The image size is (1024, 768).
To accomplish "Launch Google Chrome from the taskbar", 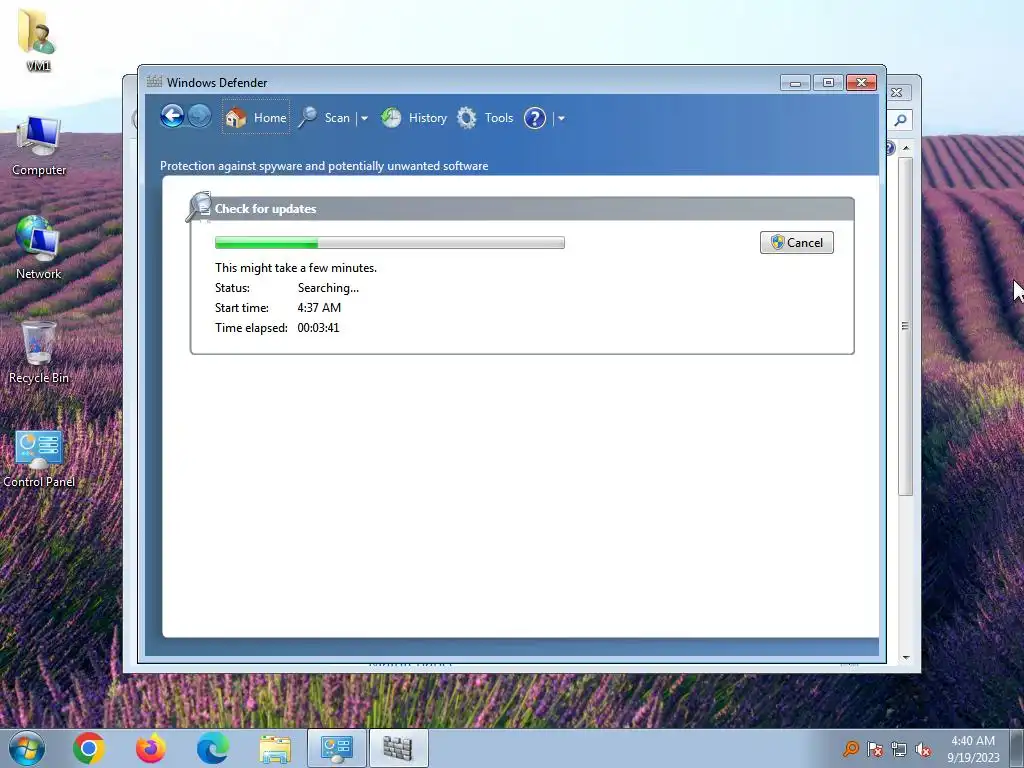I will tap(89, 748).
